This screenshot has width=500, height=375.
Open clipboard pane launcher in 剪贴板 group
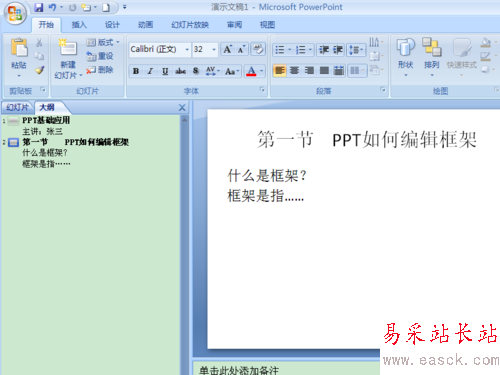(42, 89)
